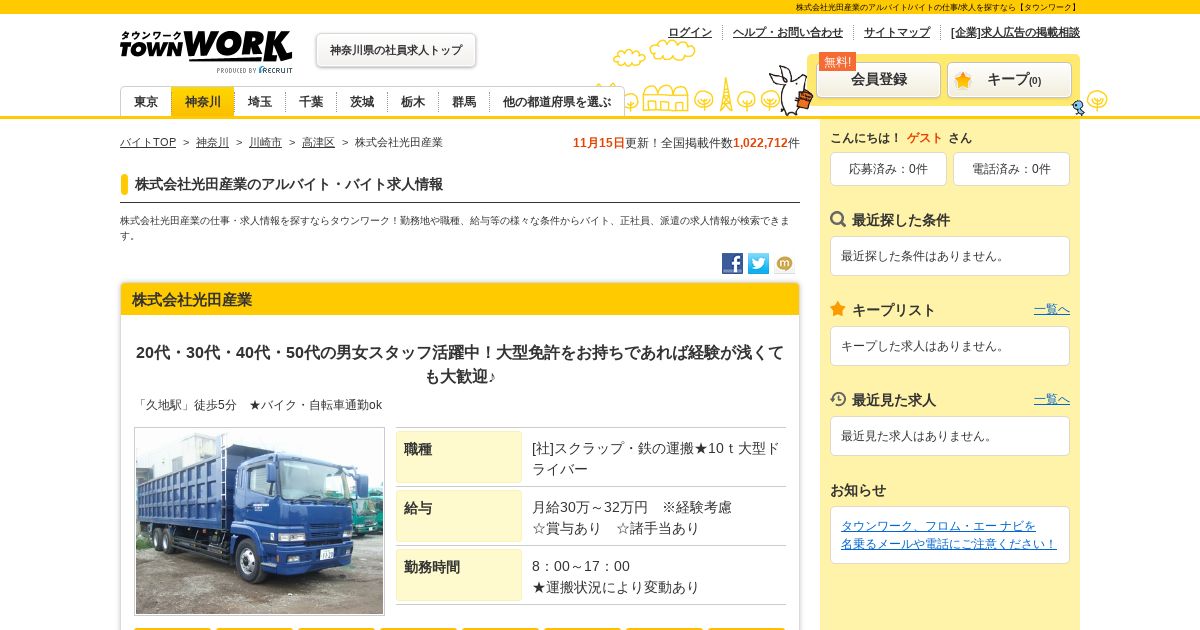
Task: Click 株式会社光田産業 orange card header
Action: pyautogui.click(x=460, y=299)
